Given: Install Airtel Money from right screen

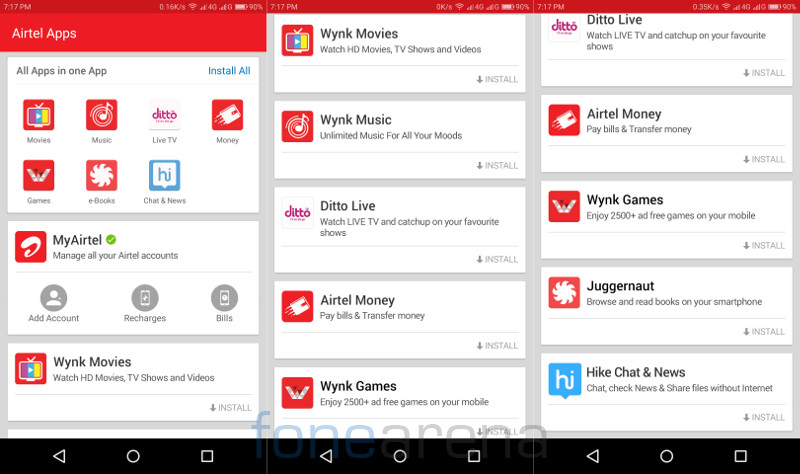Looking at the screenshot, I should click(764, 159).
